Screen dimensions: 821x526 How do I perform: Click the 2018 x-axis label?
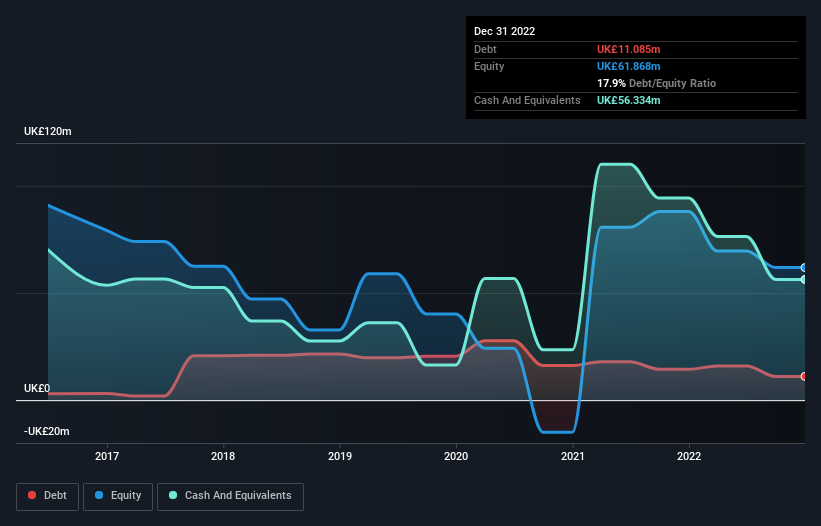point(223,456)
